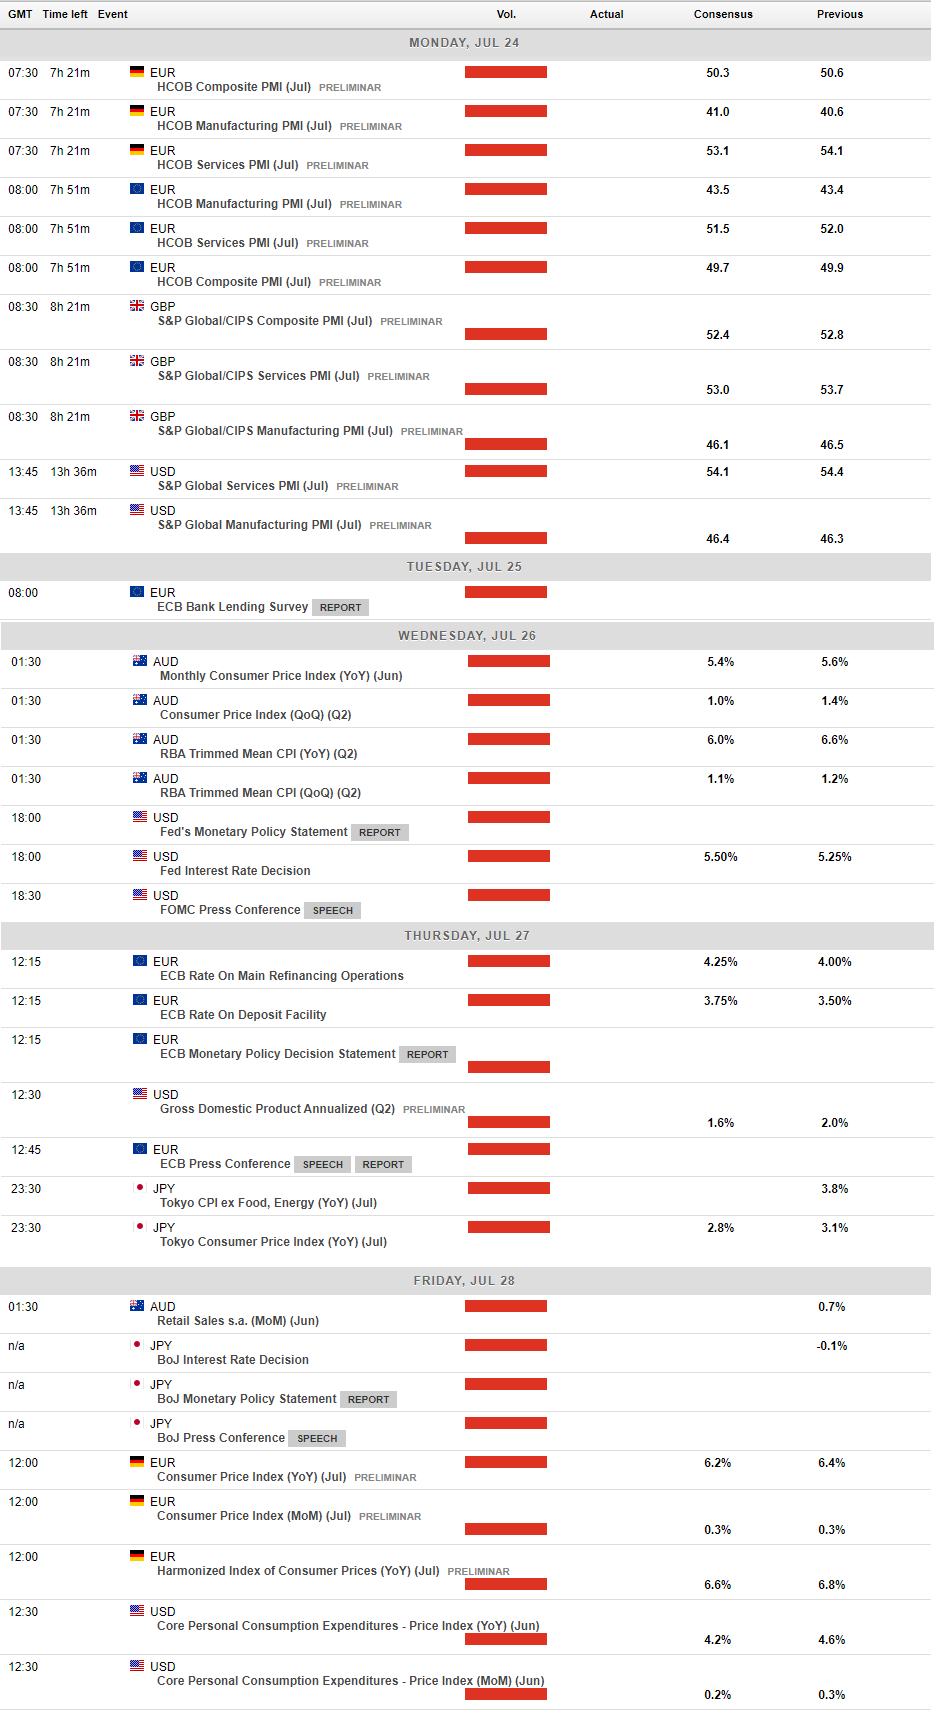Click the US flag next to Fed Interest Rate Decision

click(140, 856)
